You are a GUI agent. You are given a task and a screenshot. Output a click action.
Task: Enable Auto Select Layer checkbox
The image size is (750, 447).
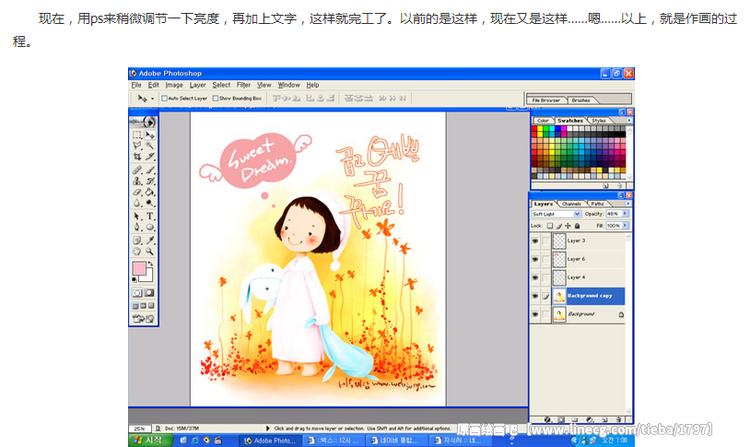165,98
